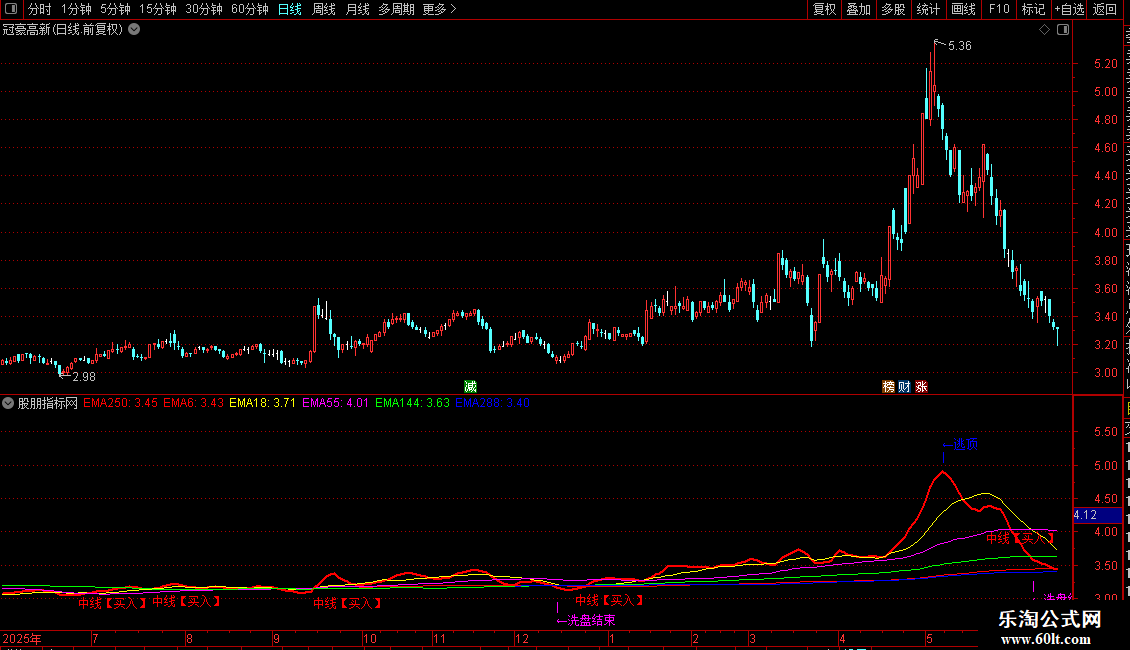Click the EMA55: 4.01 value label
This screenshot has width=1130, height=650.
(x=335, y=403)
